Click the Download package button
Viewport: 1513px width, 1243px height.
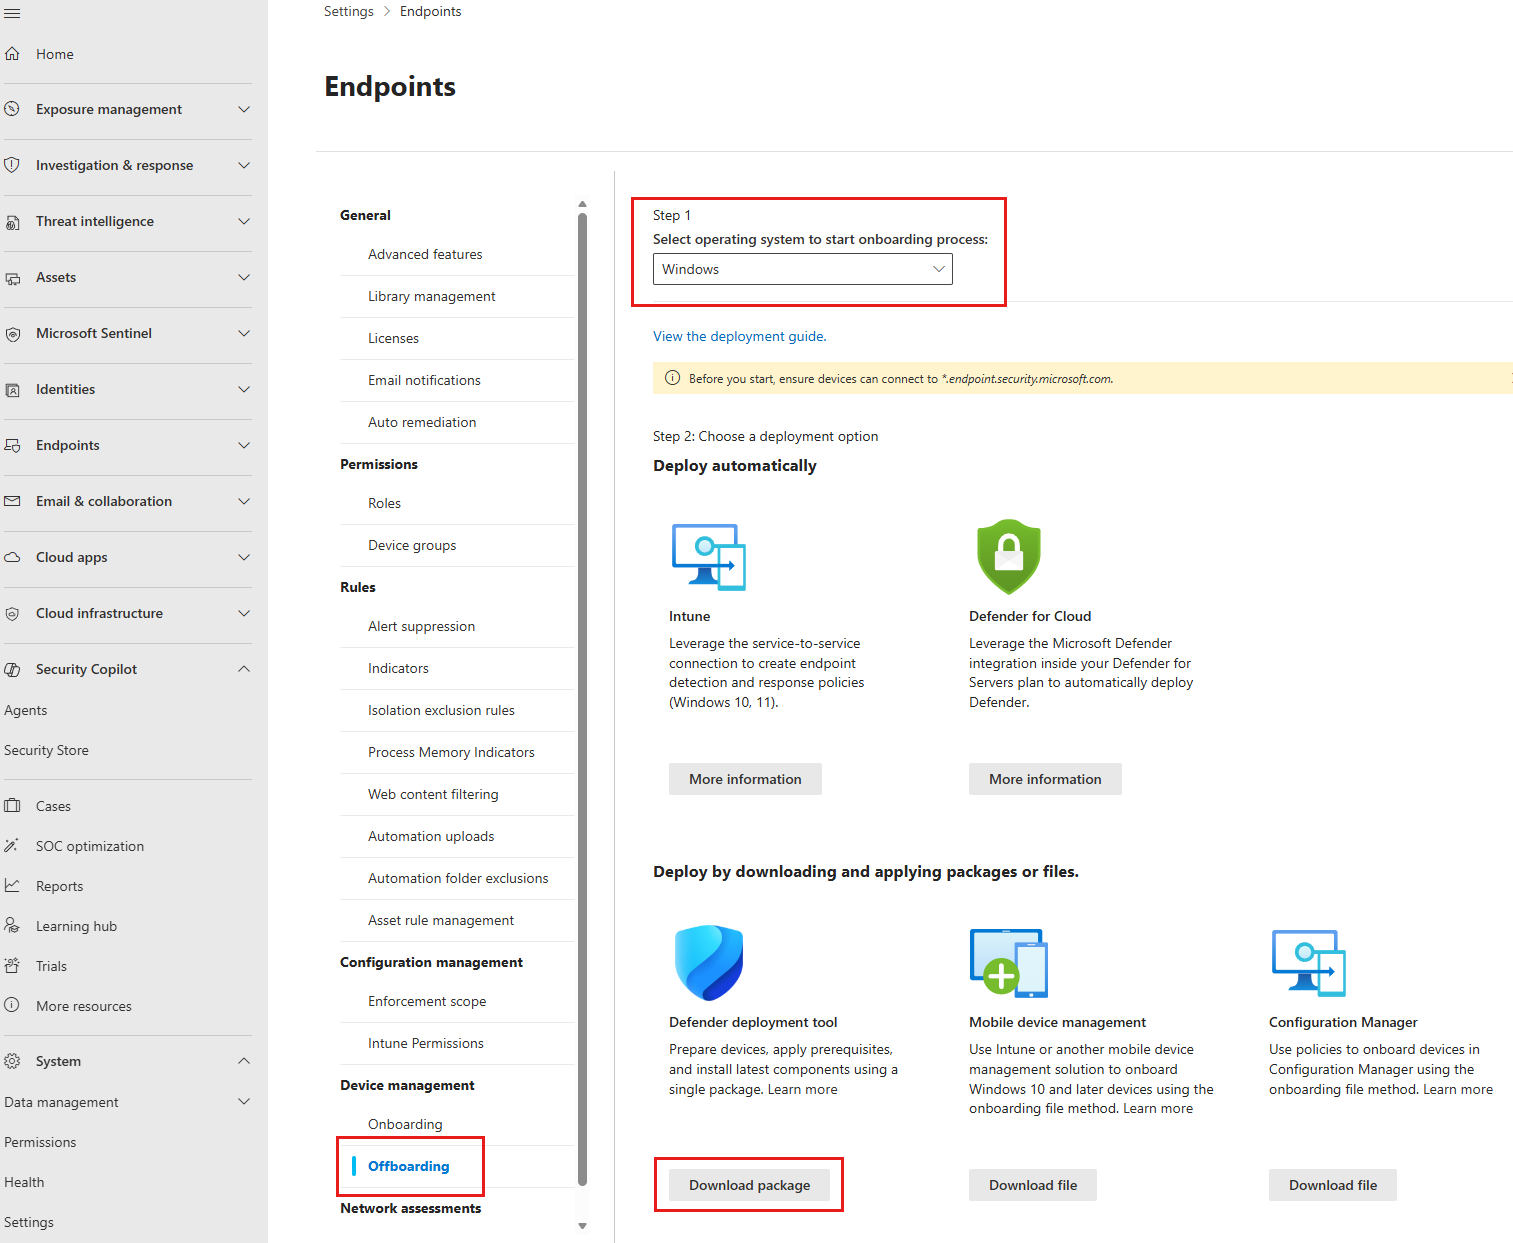tap(750, 1185)
